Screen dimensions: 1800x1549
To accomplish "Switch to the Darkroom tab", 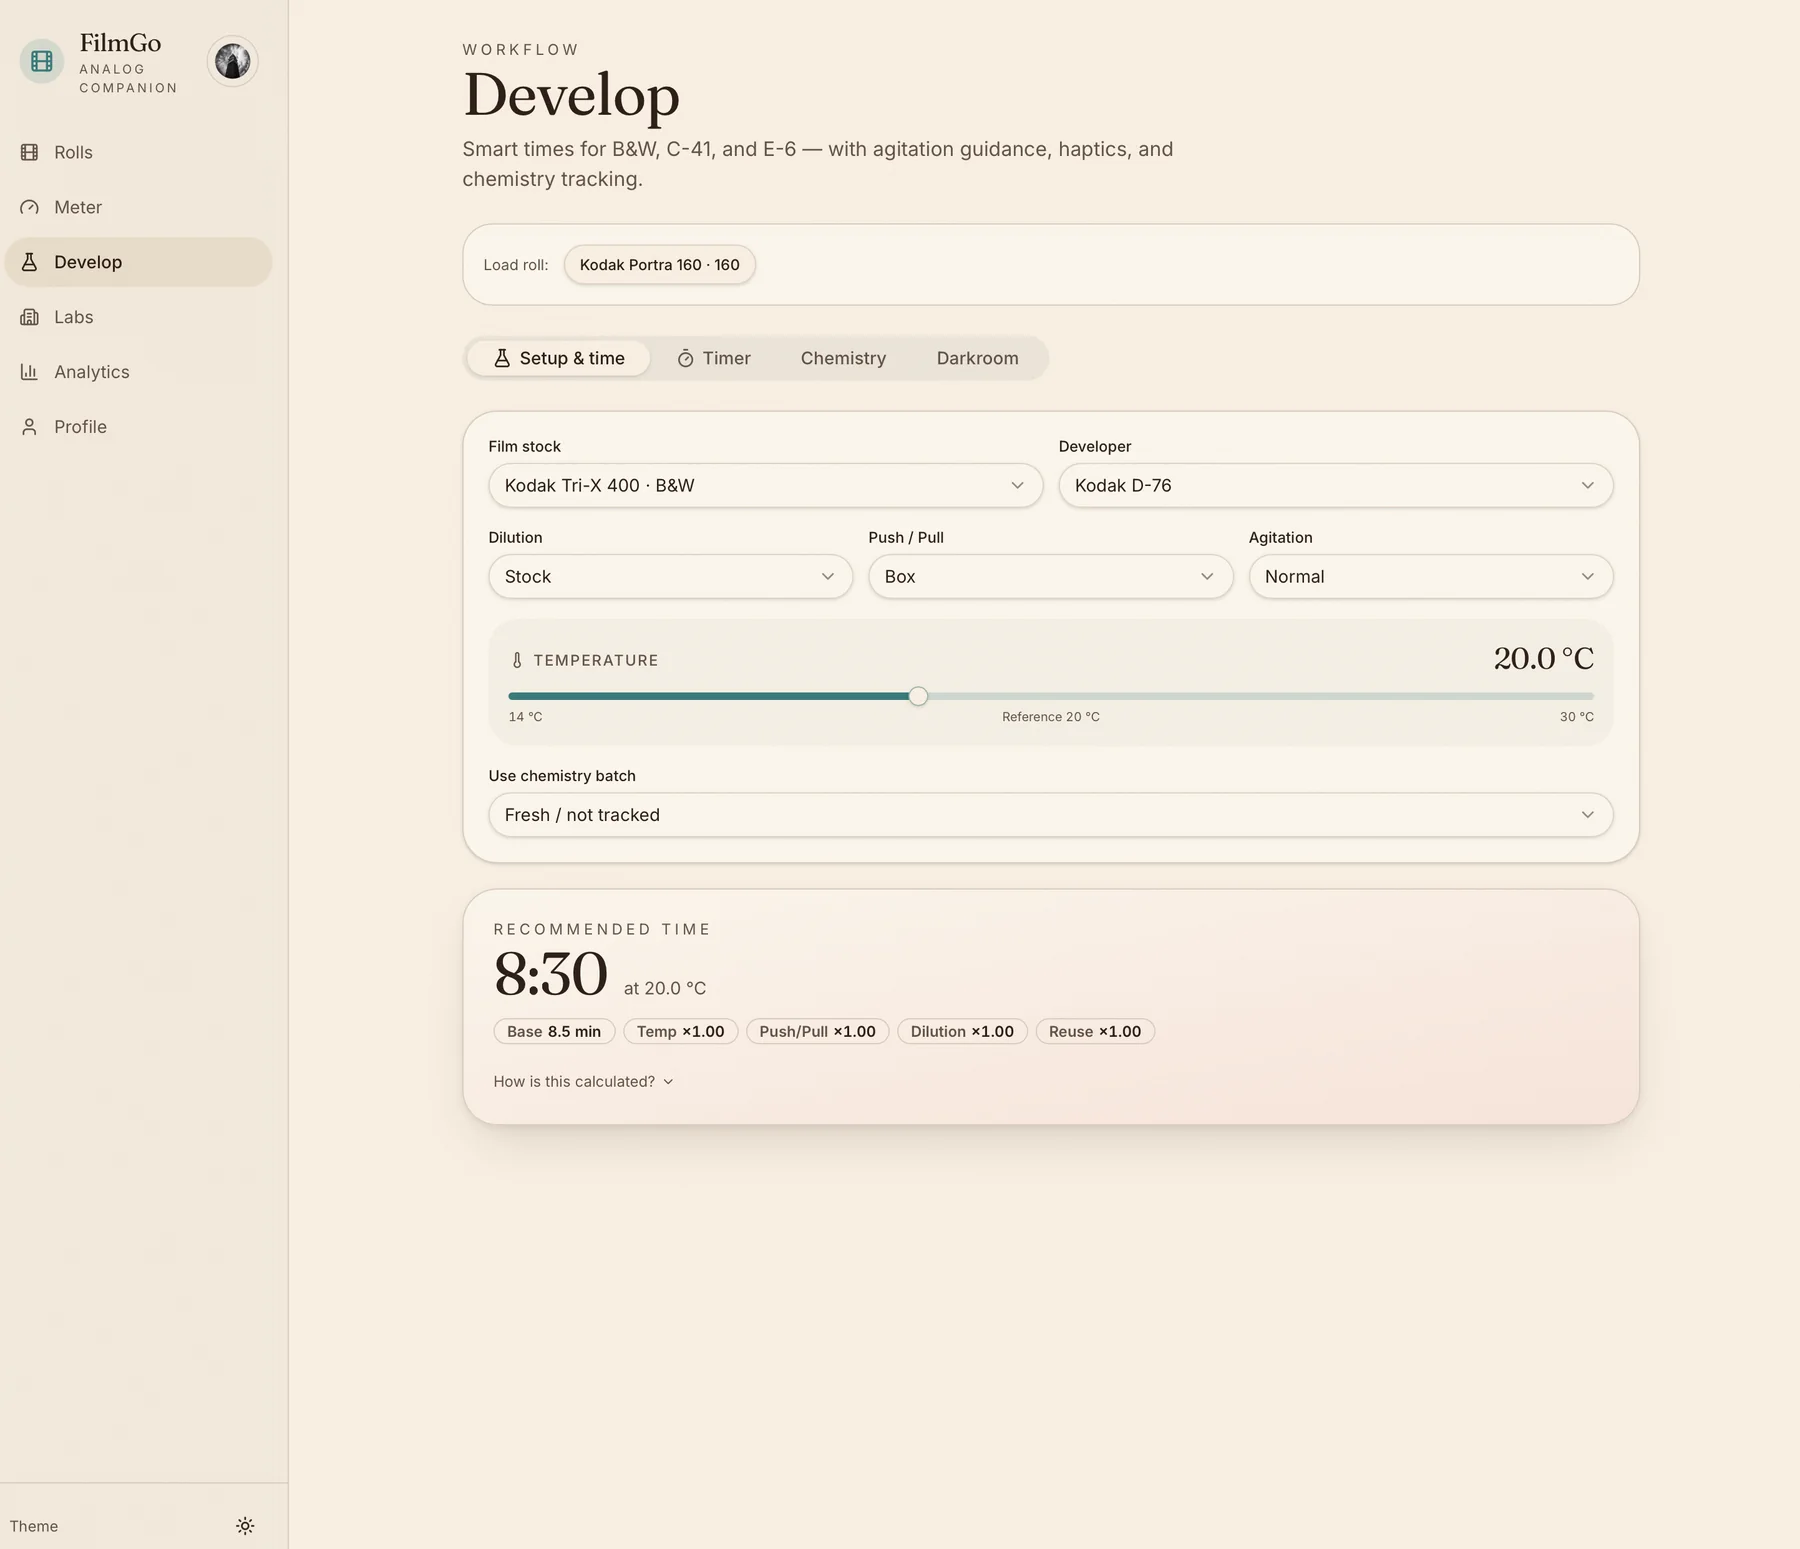I will tap(977, 358).
